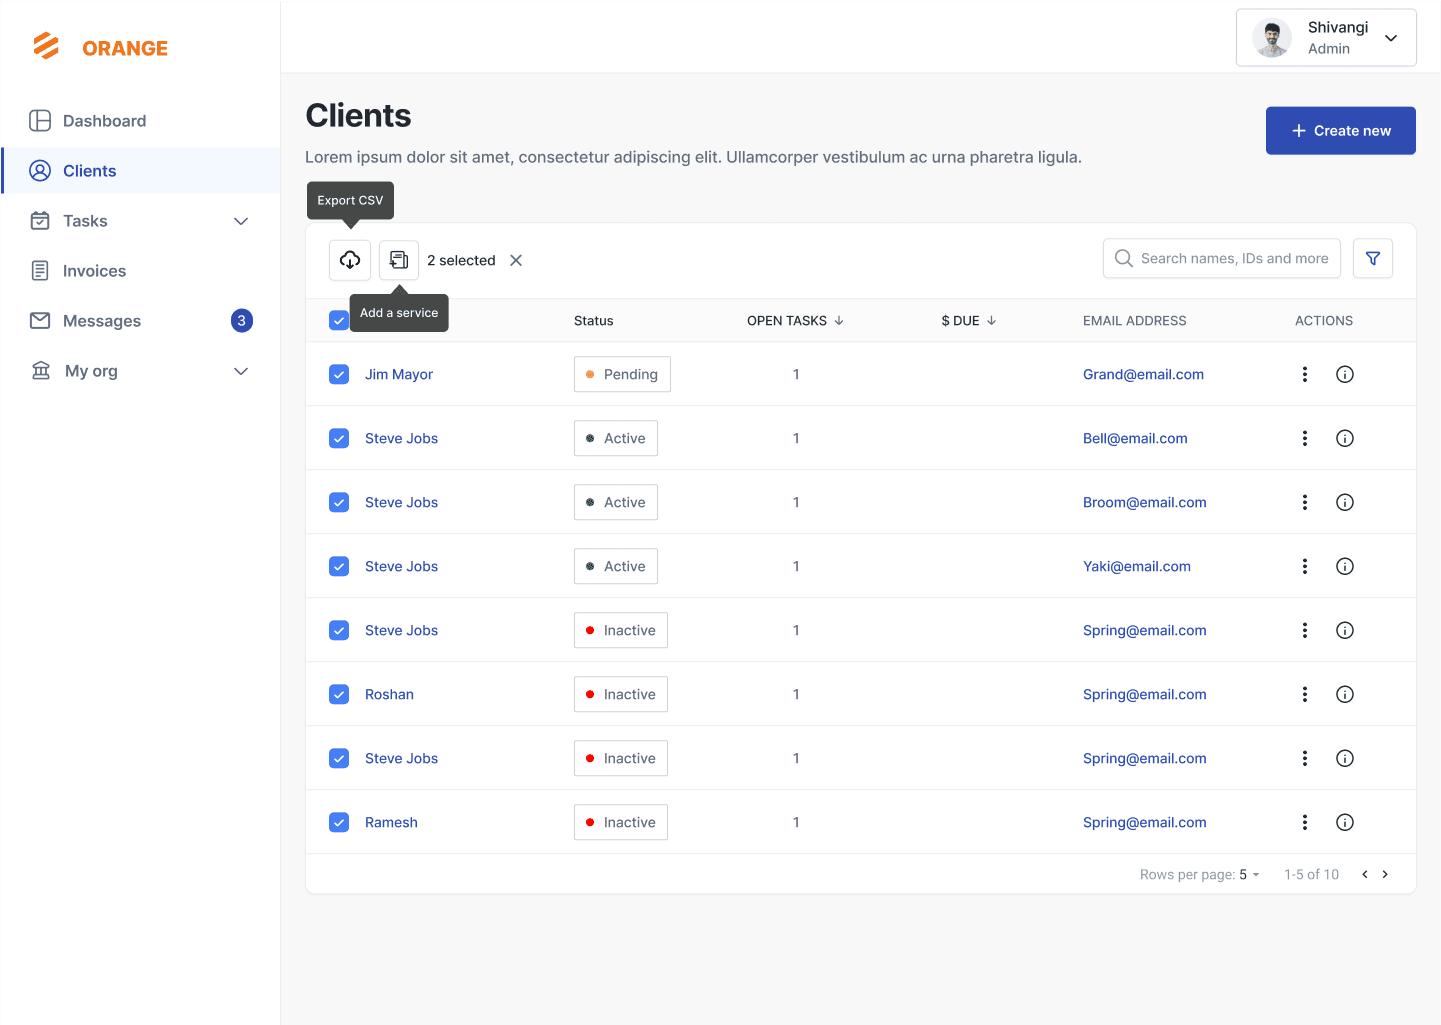Open the Dashboard menu item

[140, 121]
